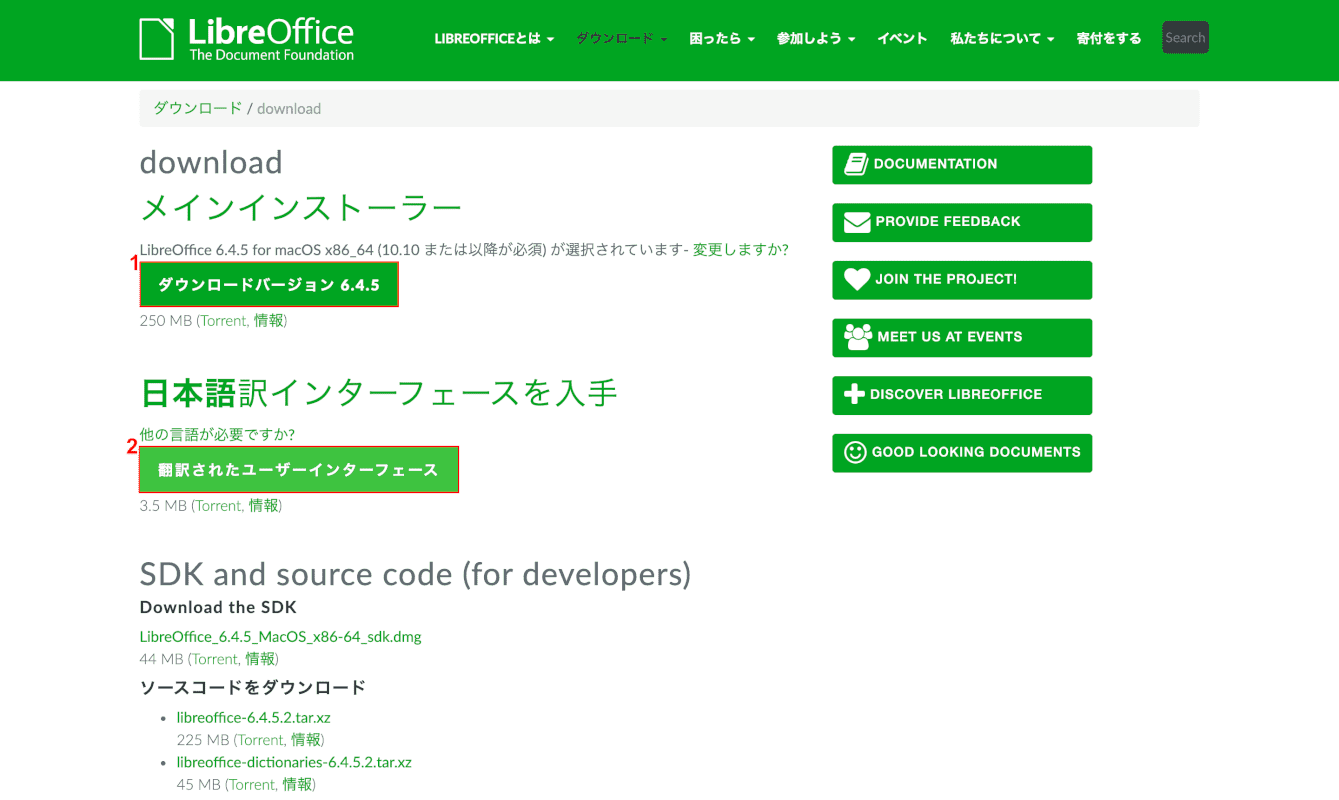Go to the イベント page

(x=902, y=39)
